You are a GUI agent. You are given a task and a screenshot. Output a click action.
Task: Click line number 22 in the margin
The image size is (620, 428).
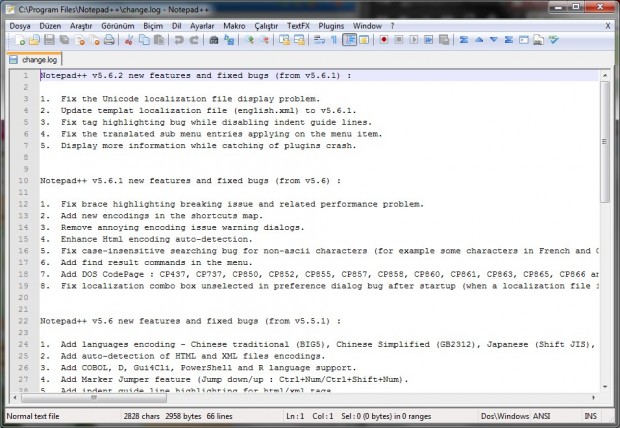23,321
